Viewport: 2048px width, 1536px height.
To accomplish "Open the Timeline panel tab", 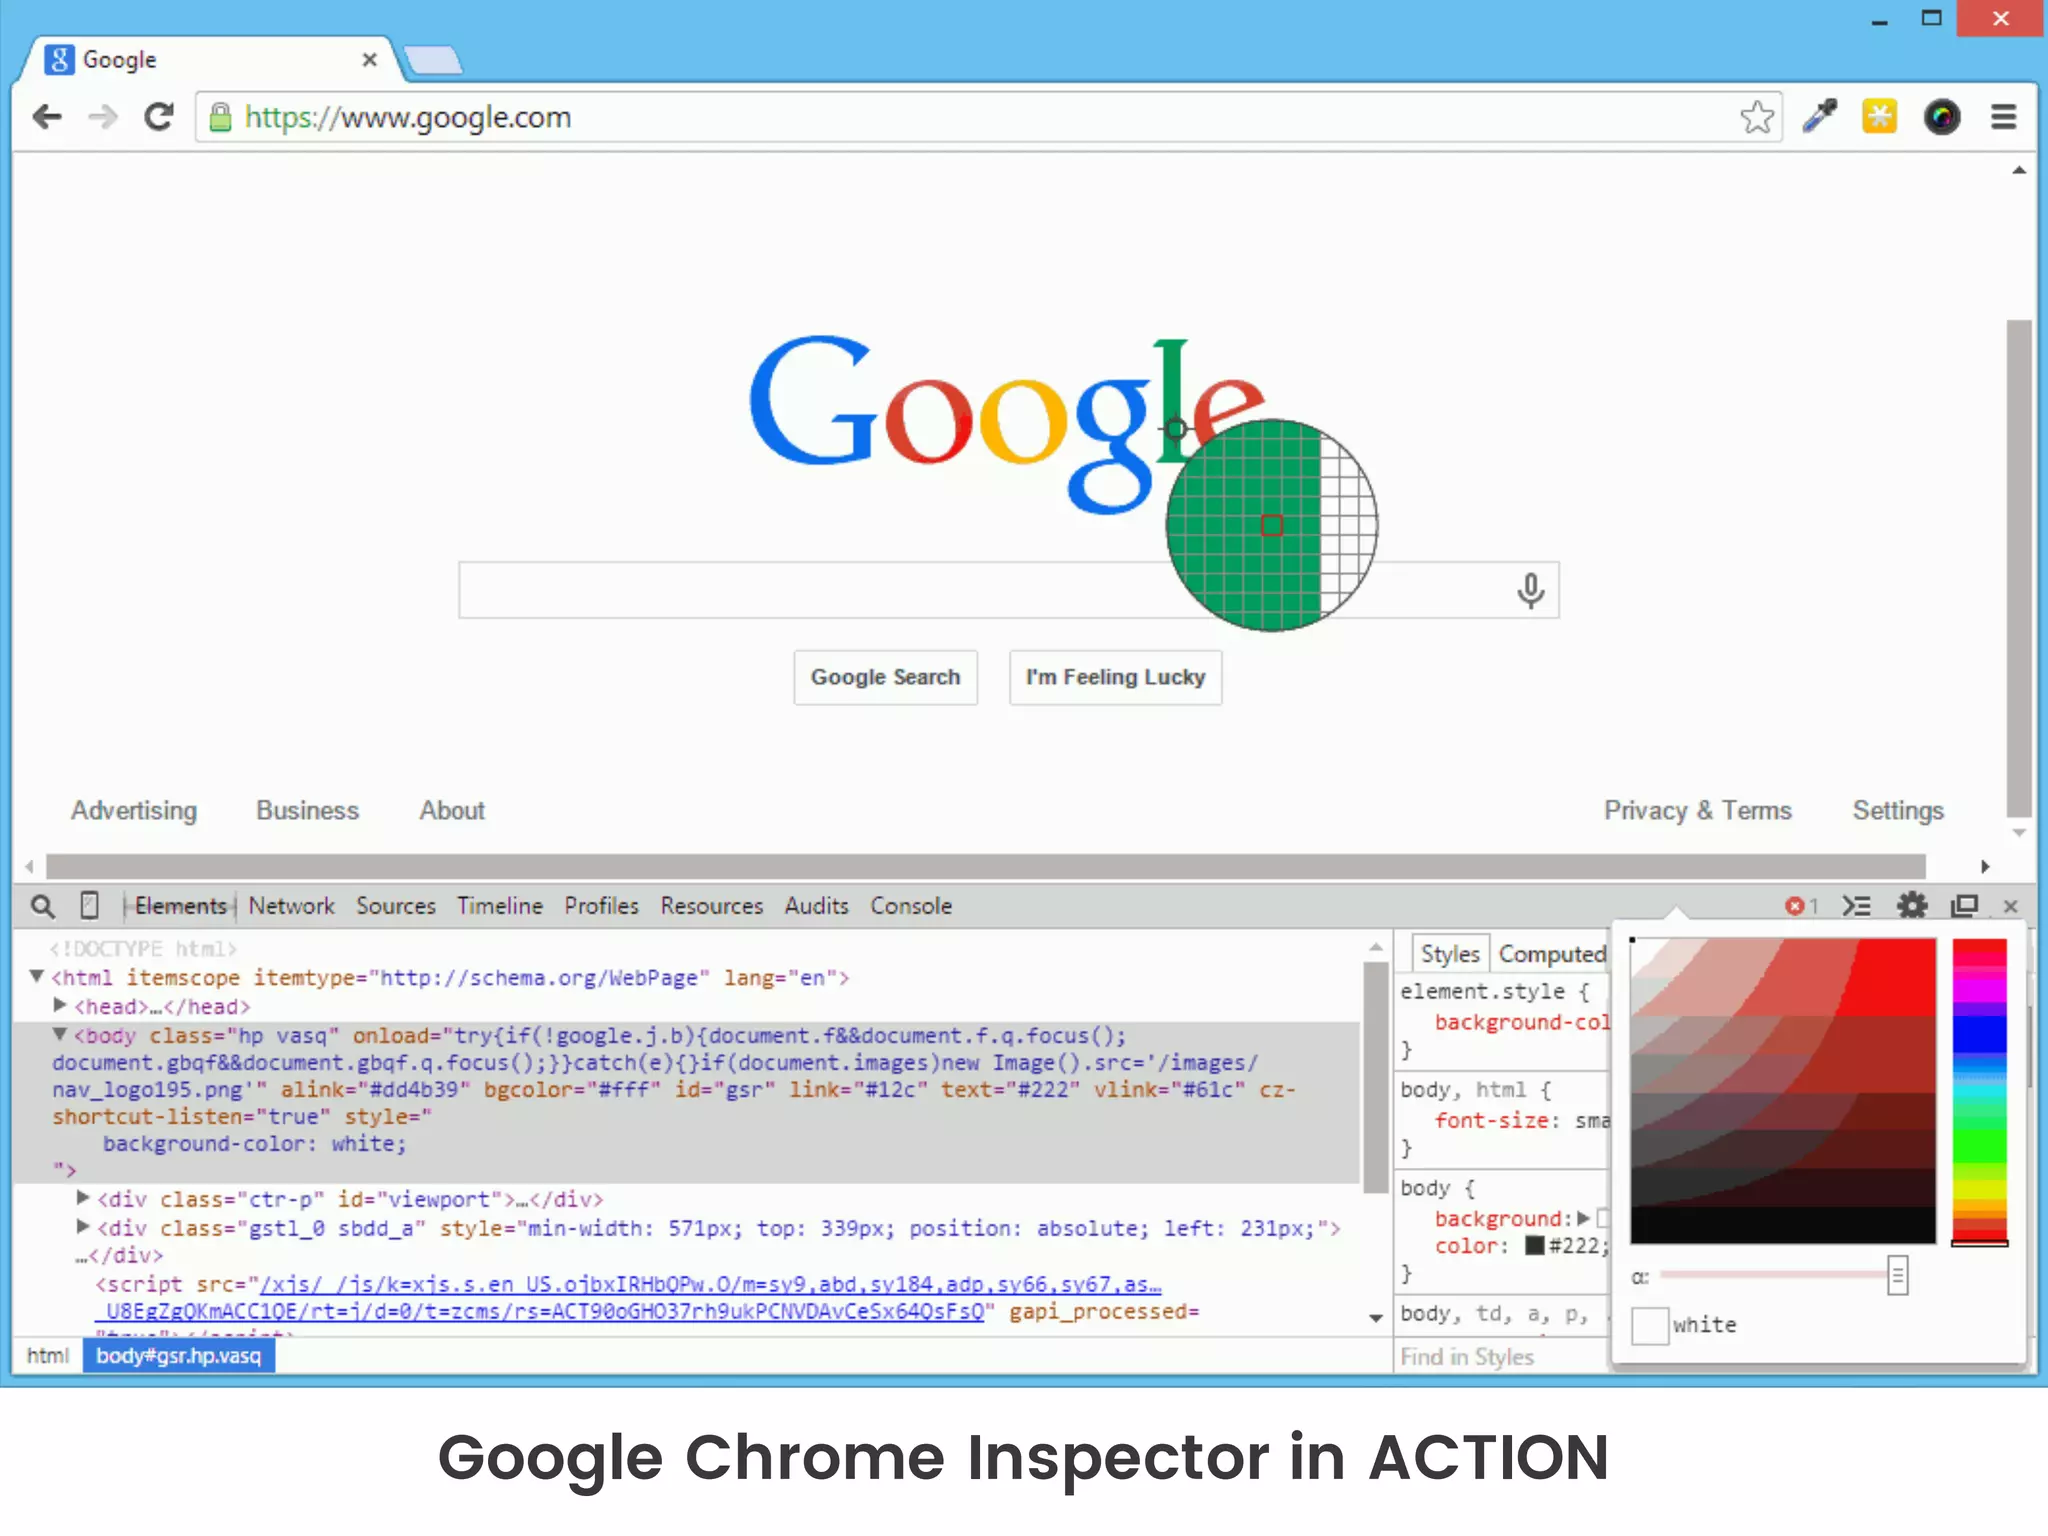I will (x=500, y=906).
